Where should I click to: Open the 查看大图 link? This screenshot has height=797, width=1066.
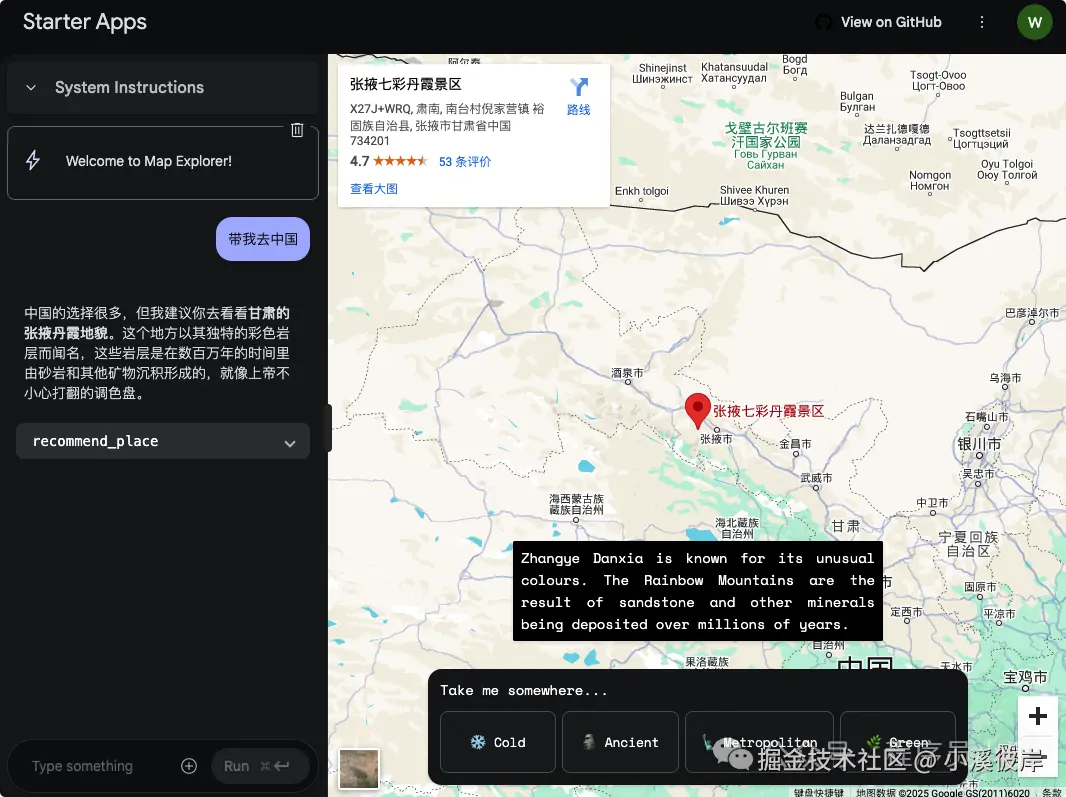point(373,188)
